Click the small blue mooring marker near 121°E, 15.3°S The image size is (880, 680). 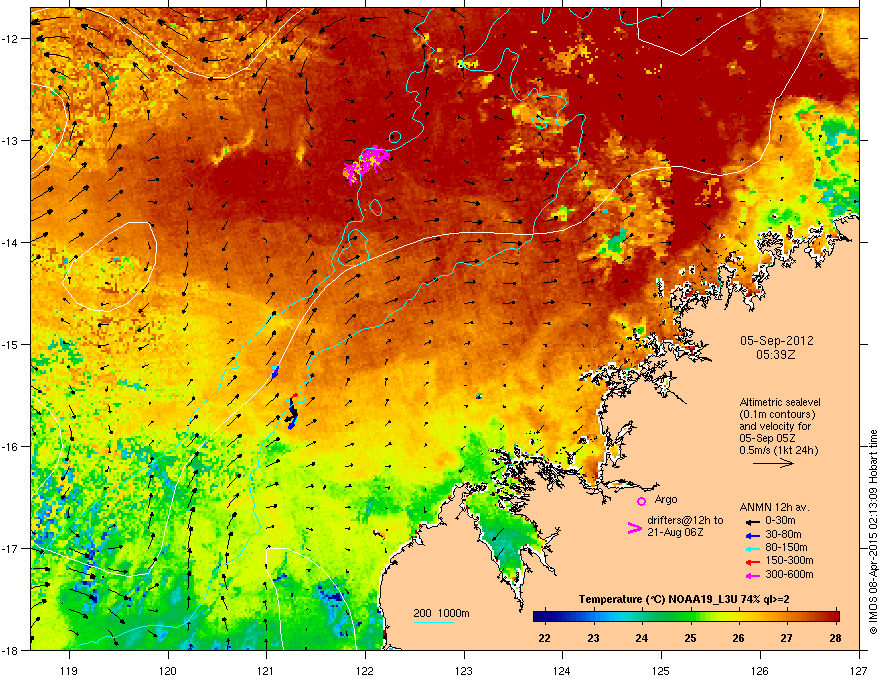point(275,371)
